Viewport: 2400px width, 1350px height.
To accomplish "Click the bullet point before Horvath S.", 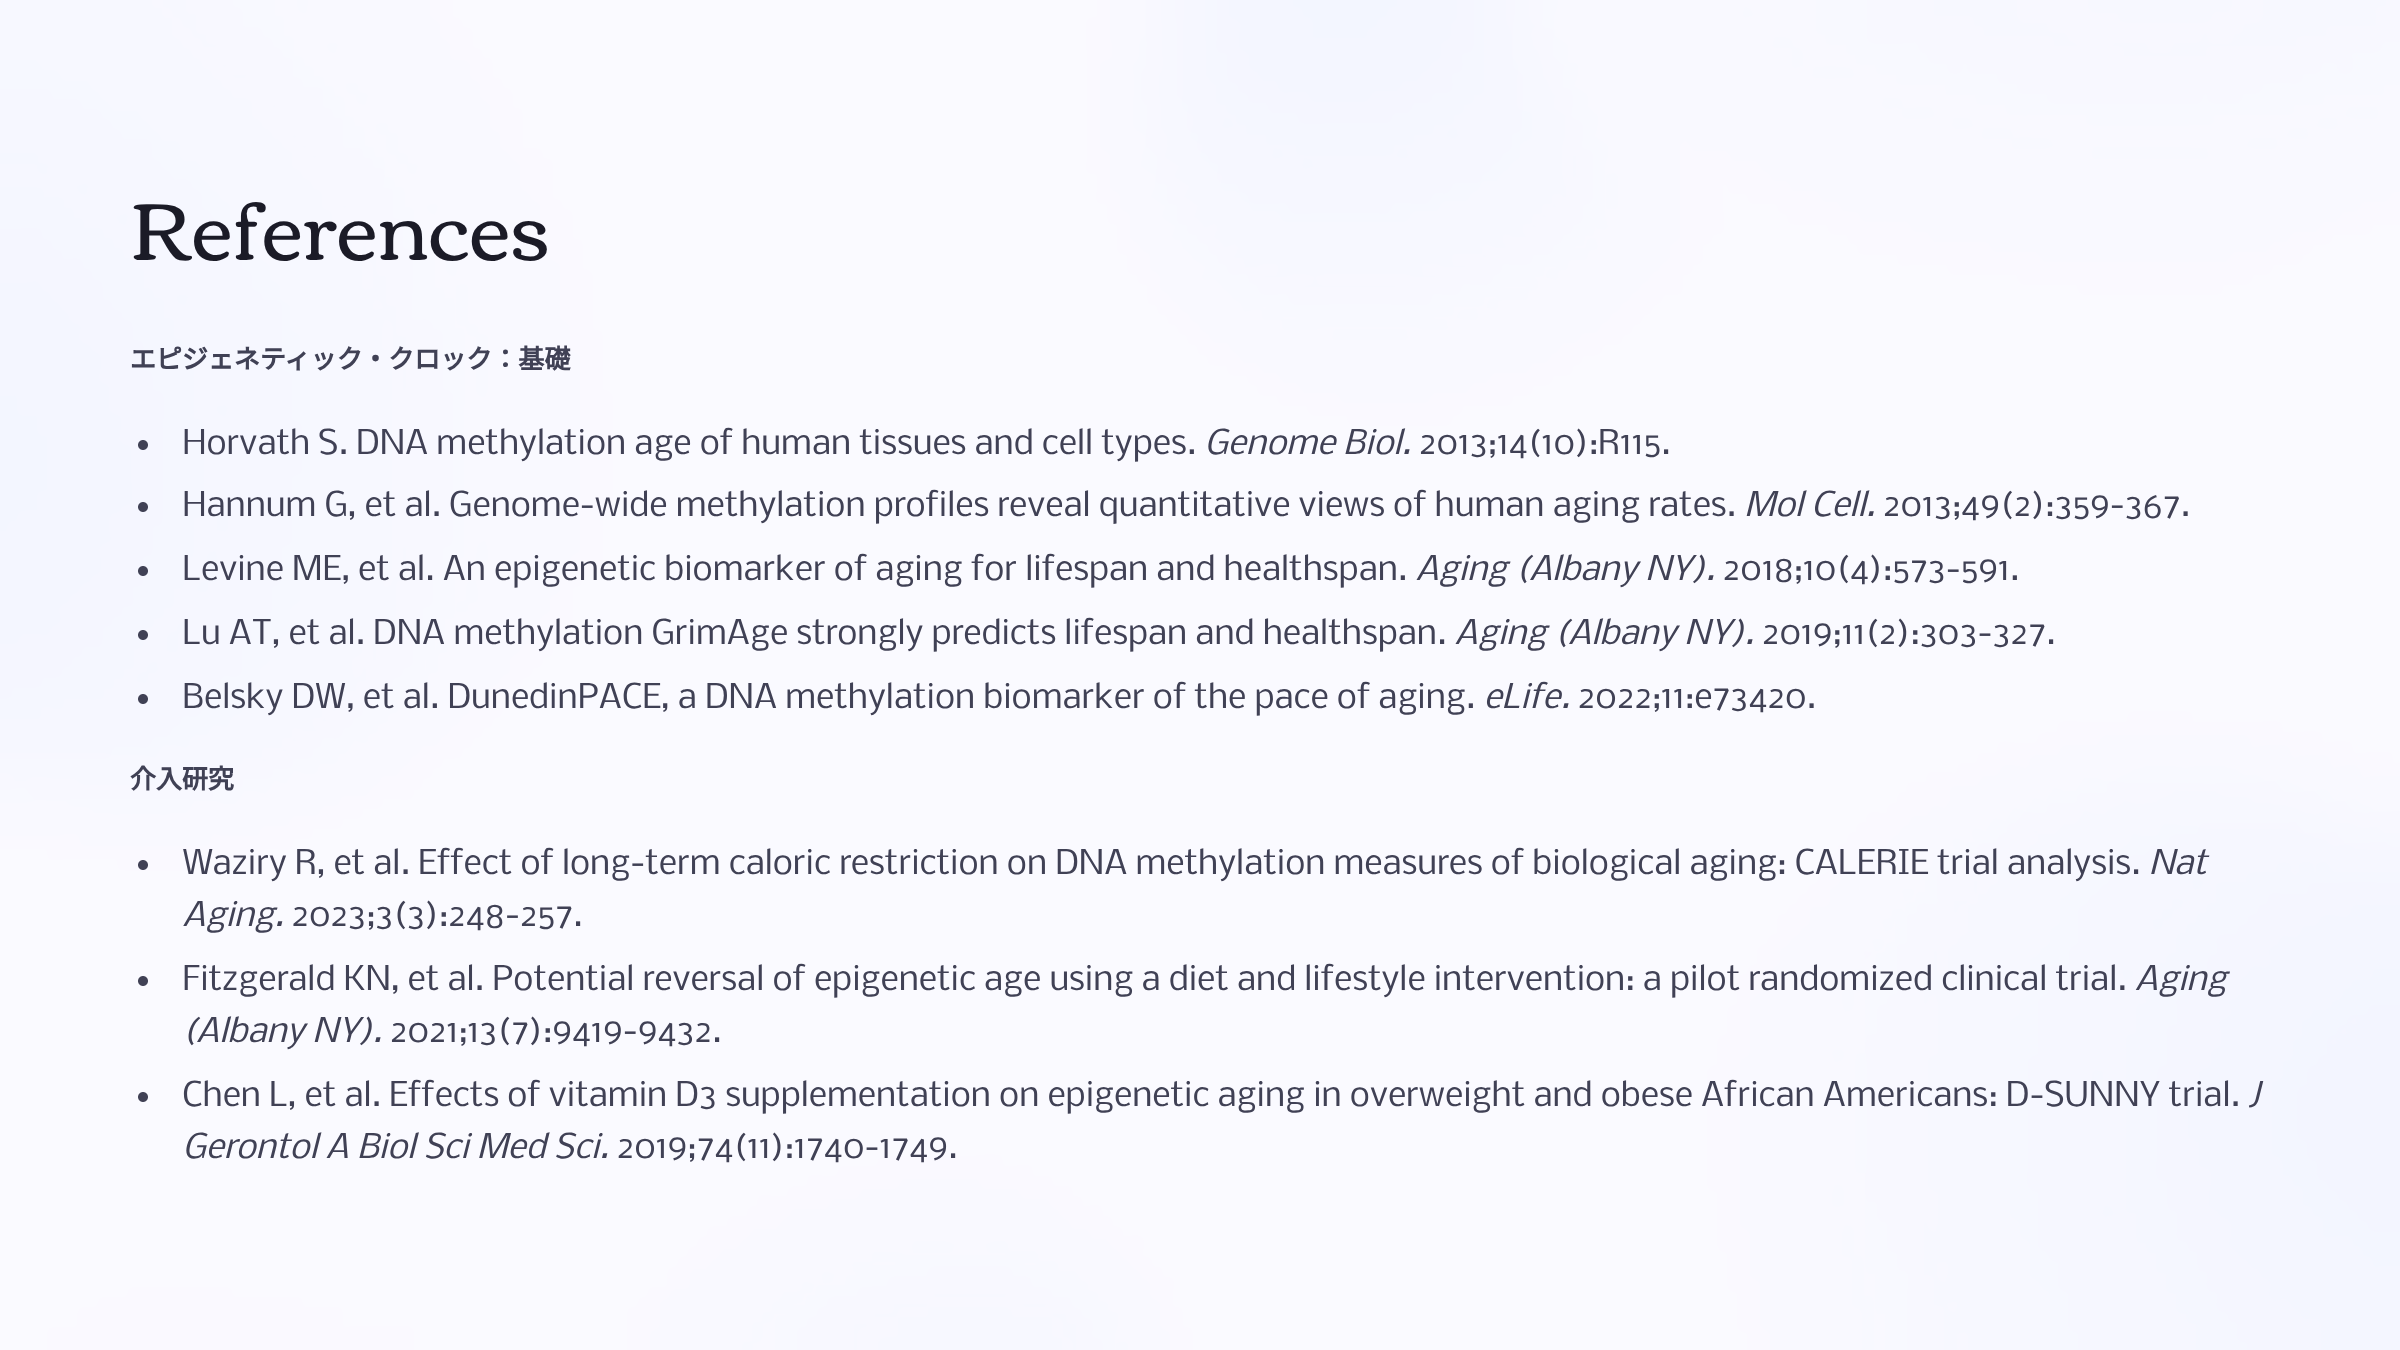I will 143,444.
